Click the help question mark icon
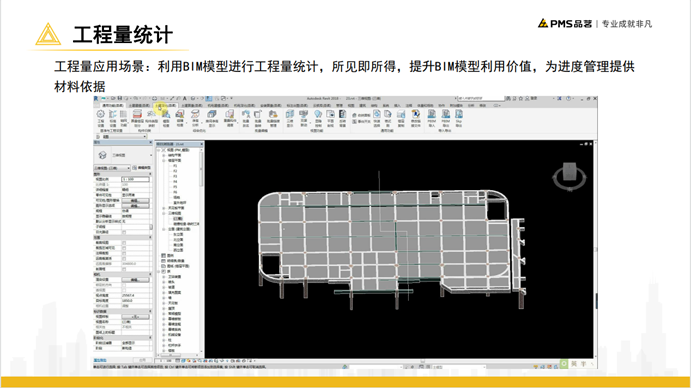This screenshot has height=388, width=691. pos(568,98)
